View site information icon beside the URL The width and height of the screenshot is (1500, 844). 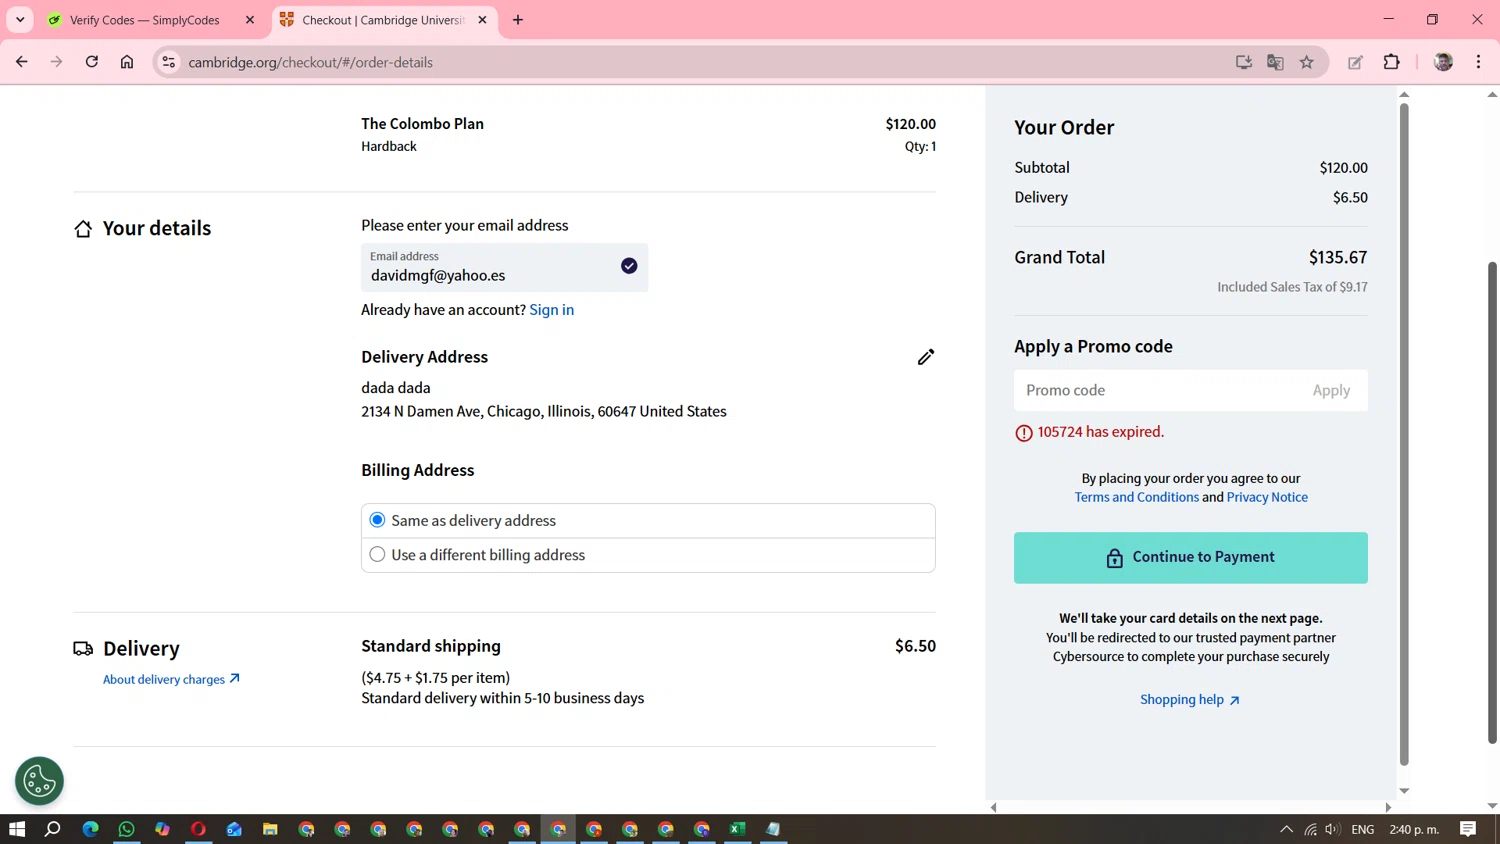pos(169,62)
